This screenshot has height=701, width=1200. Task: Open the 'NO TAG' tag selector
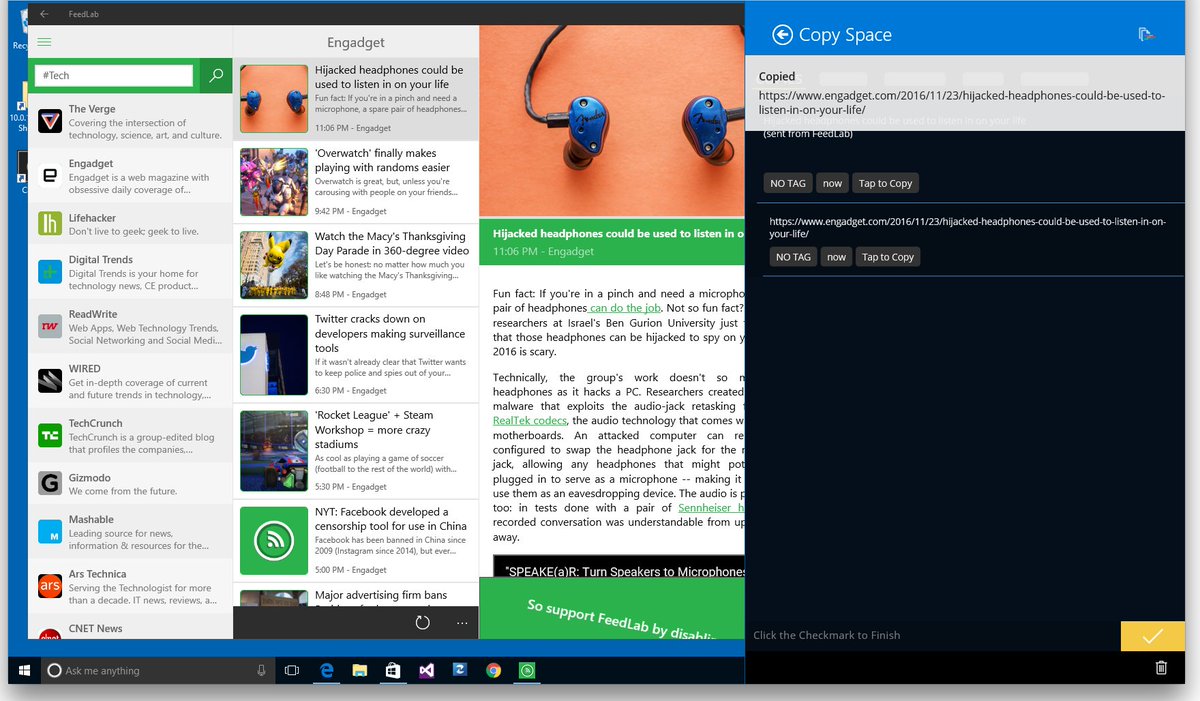(x=787, y=183)
